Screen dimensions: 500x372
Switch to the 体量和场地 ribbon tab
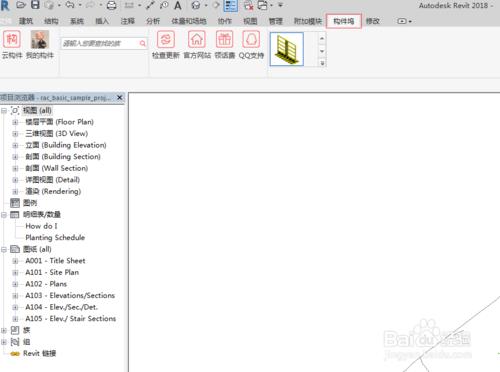point(189,21)
